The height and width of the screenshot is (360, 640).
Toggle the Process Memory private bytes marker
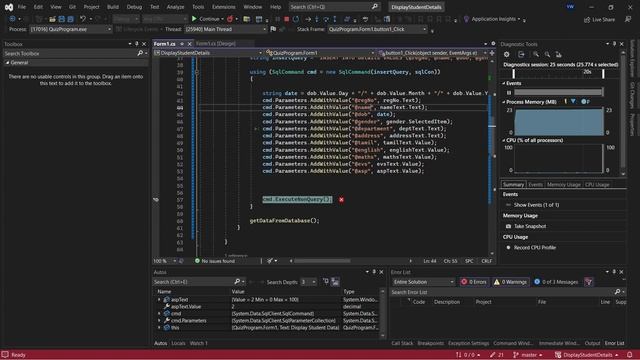(585, 102)
